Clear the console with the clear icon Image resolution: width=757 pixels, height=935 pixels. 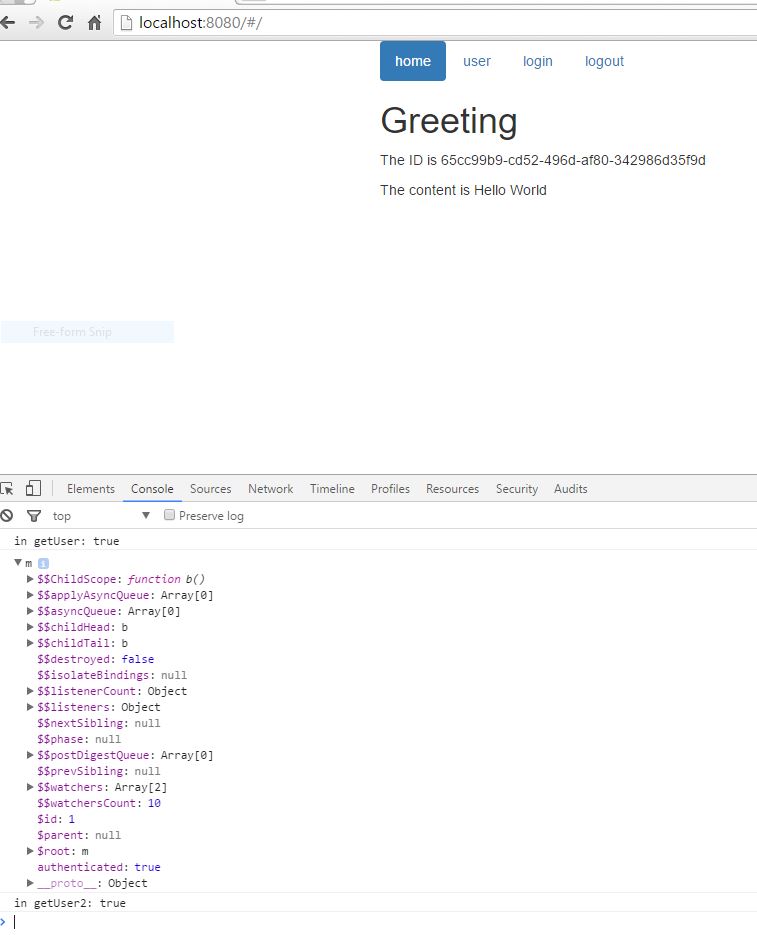click(x=7, y=516)
